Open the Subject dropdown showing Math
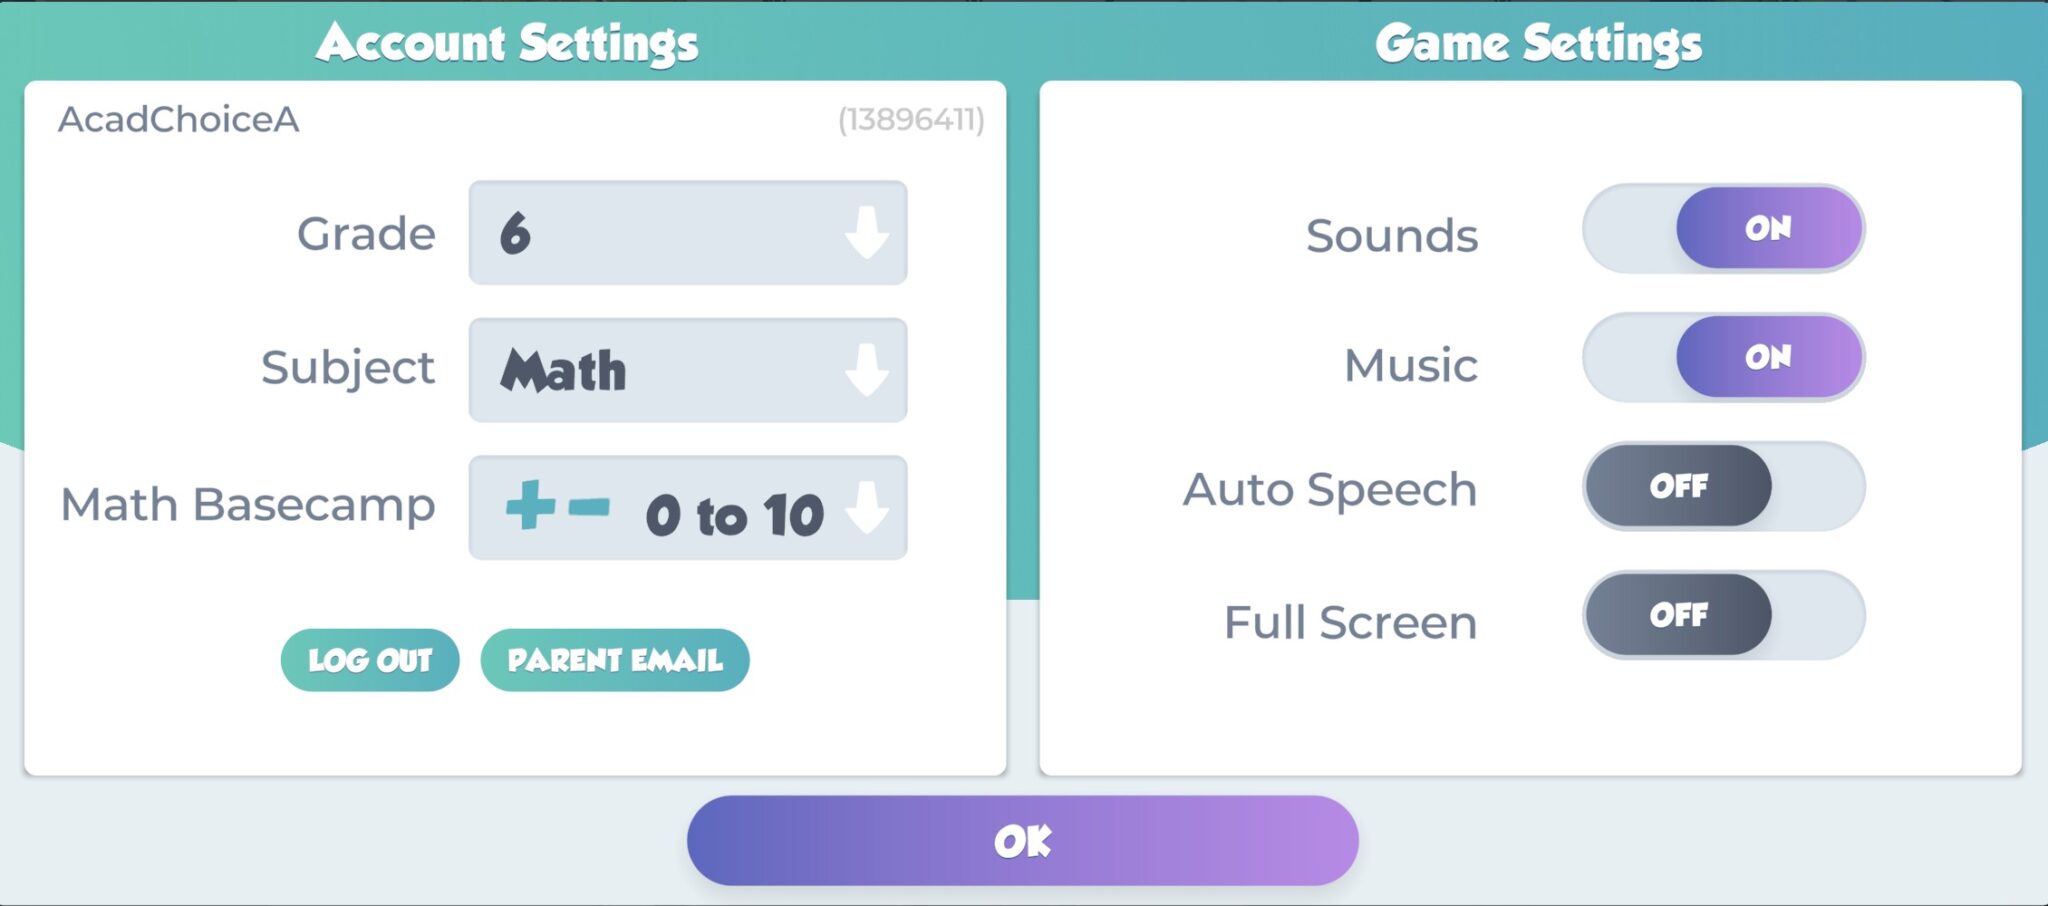 pos(686,368)
